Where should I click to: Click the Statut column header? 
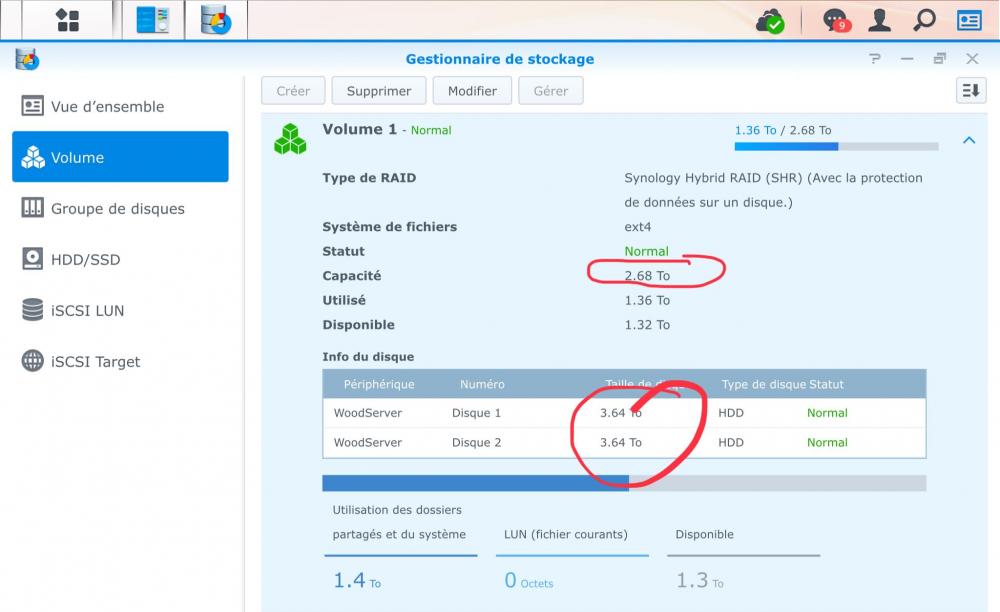[826, 384]
